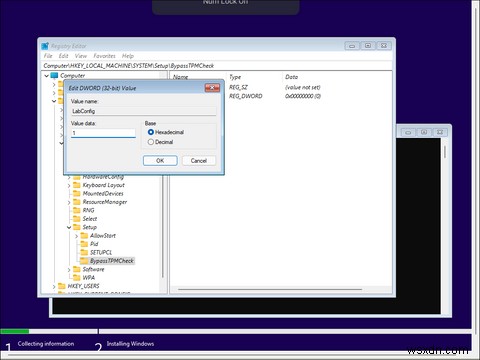Screen dimensions: 480x360
Task: Open the Edit menu
Action: [x=63, y=56]
